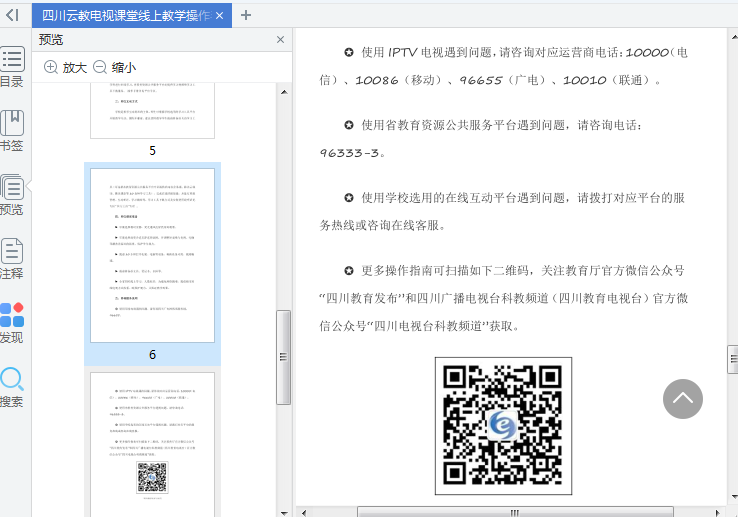Click the document horizontal scrollbar thumb

[x=515, y=512]
